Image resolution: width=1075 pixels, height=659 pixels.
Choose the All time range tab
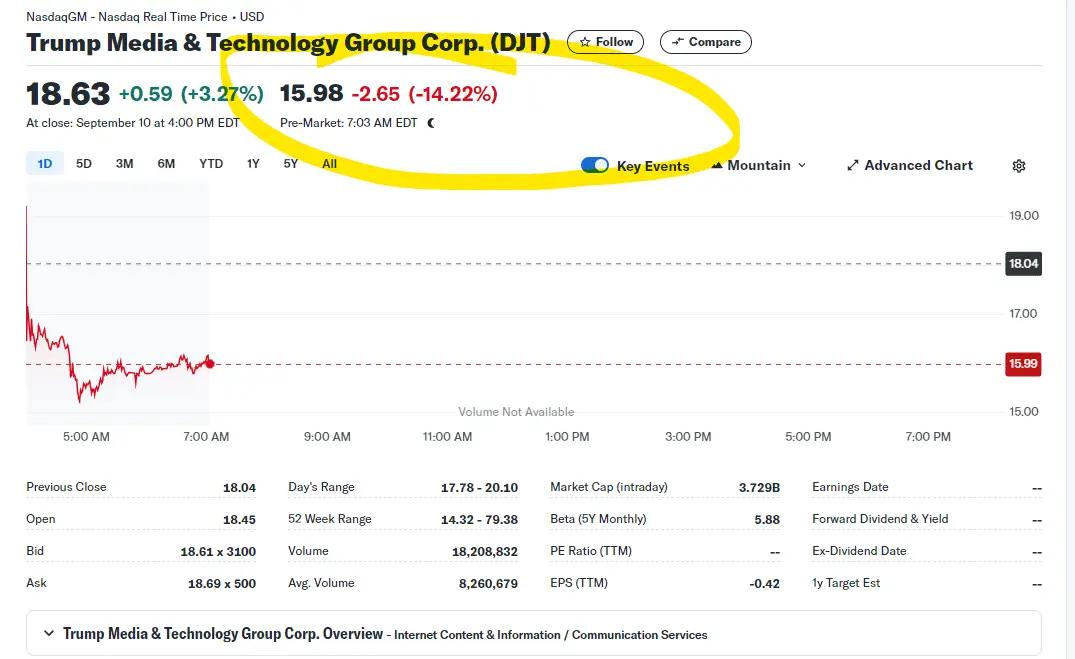[x=330, y=163]
